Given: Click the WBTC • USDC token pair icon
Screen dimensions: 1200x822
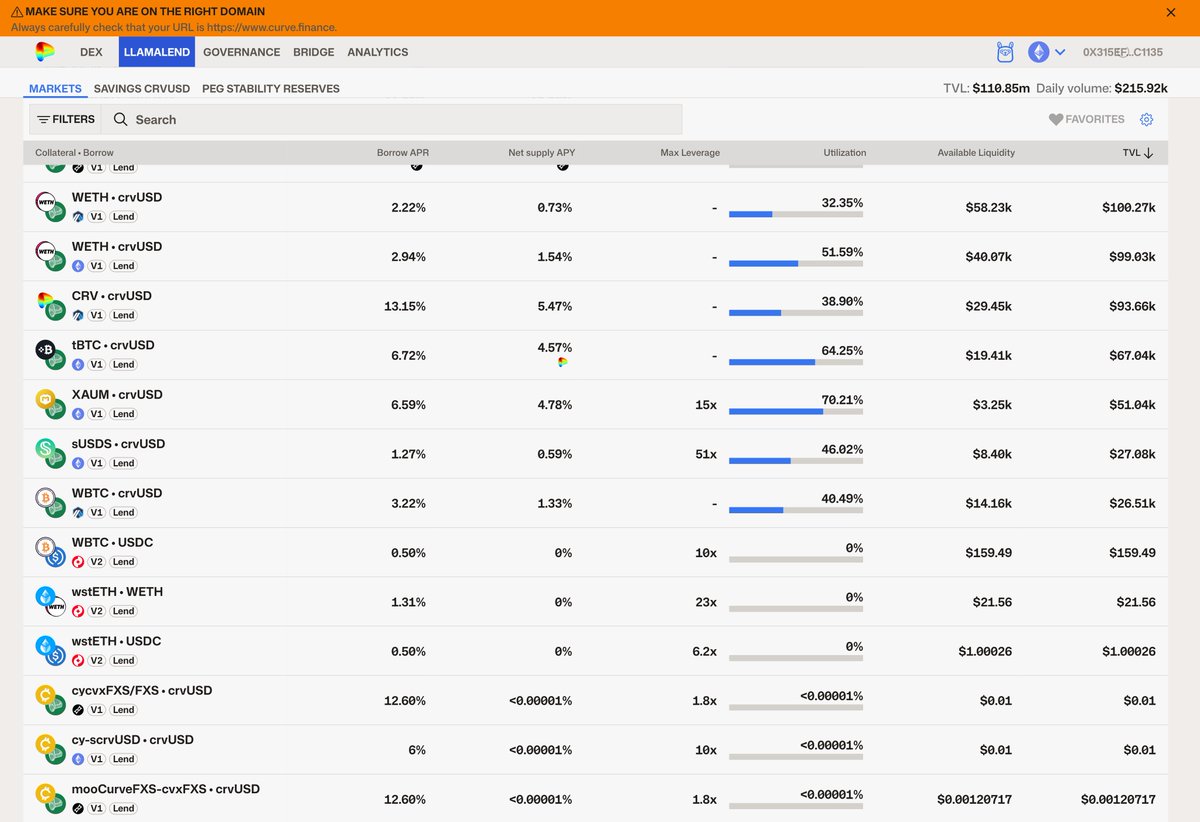Looking at the screenshot, I should (x=50, y=552).
